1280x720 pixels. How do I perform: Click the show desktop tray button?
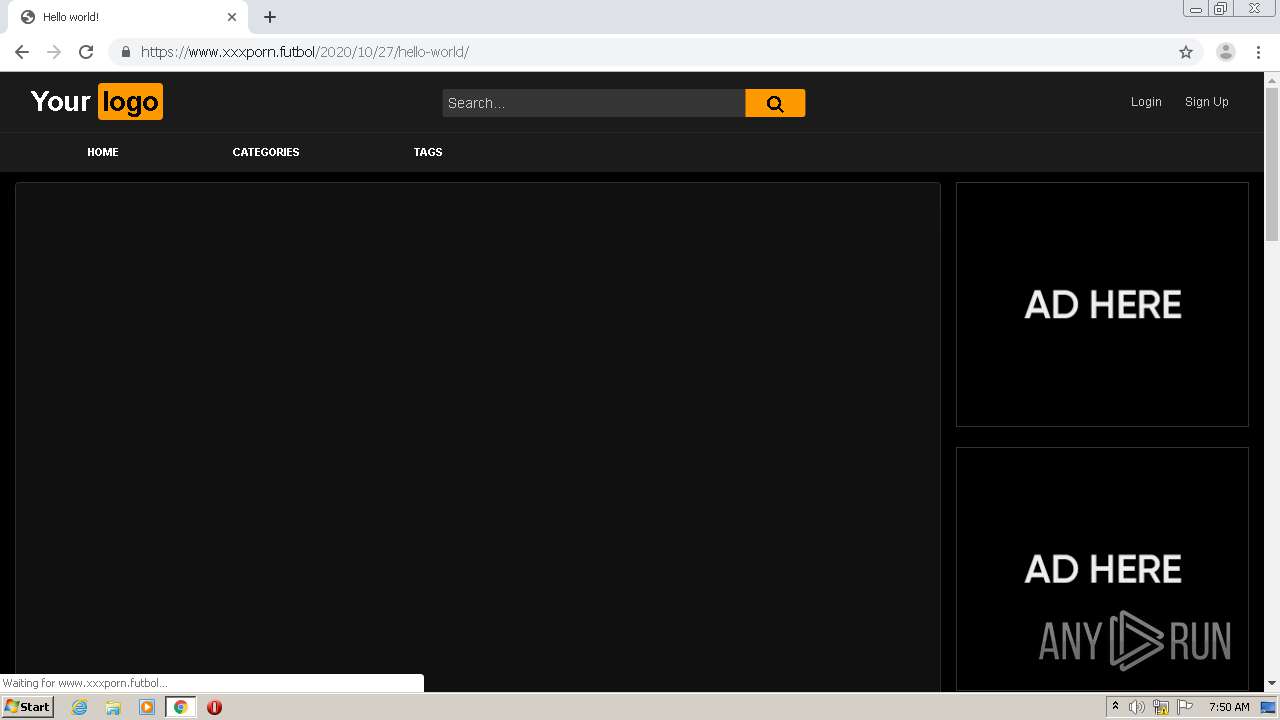tap(1269, 707)
